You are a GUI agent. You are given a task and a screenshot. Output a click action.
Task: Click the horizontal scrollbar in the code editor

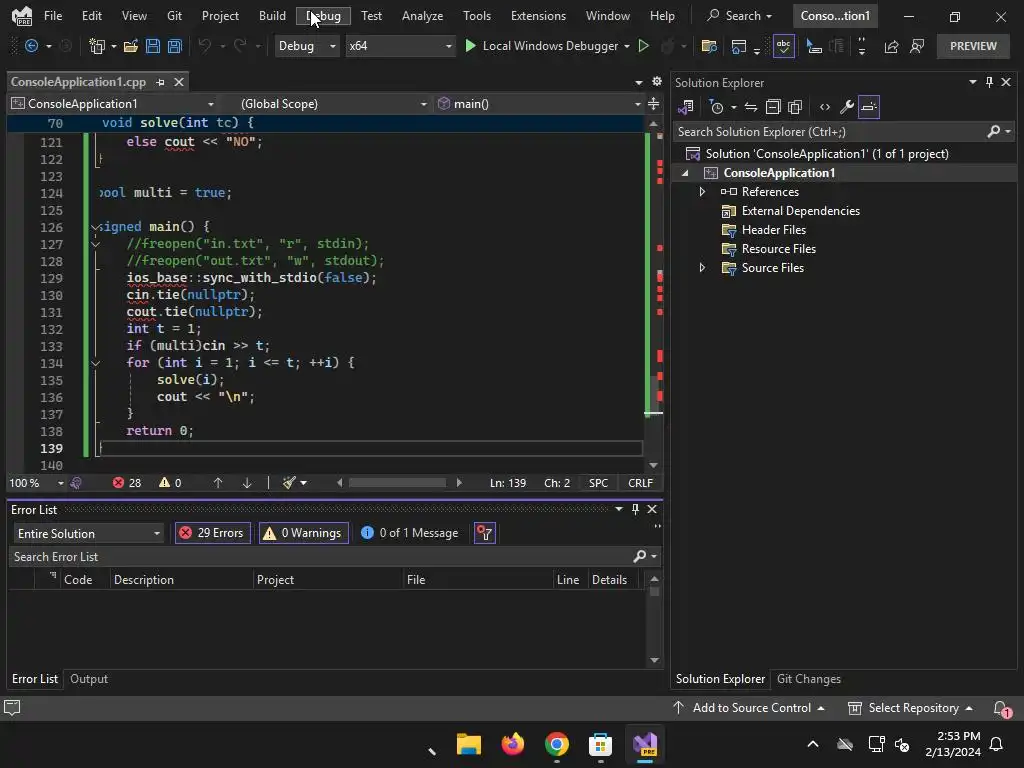398,483
